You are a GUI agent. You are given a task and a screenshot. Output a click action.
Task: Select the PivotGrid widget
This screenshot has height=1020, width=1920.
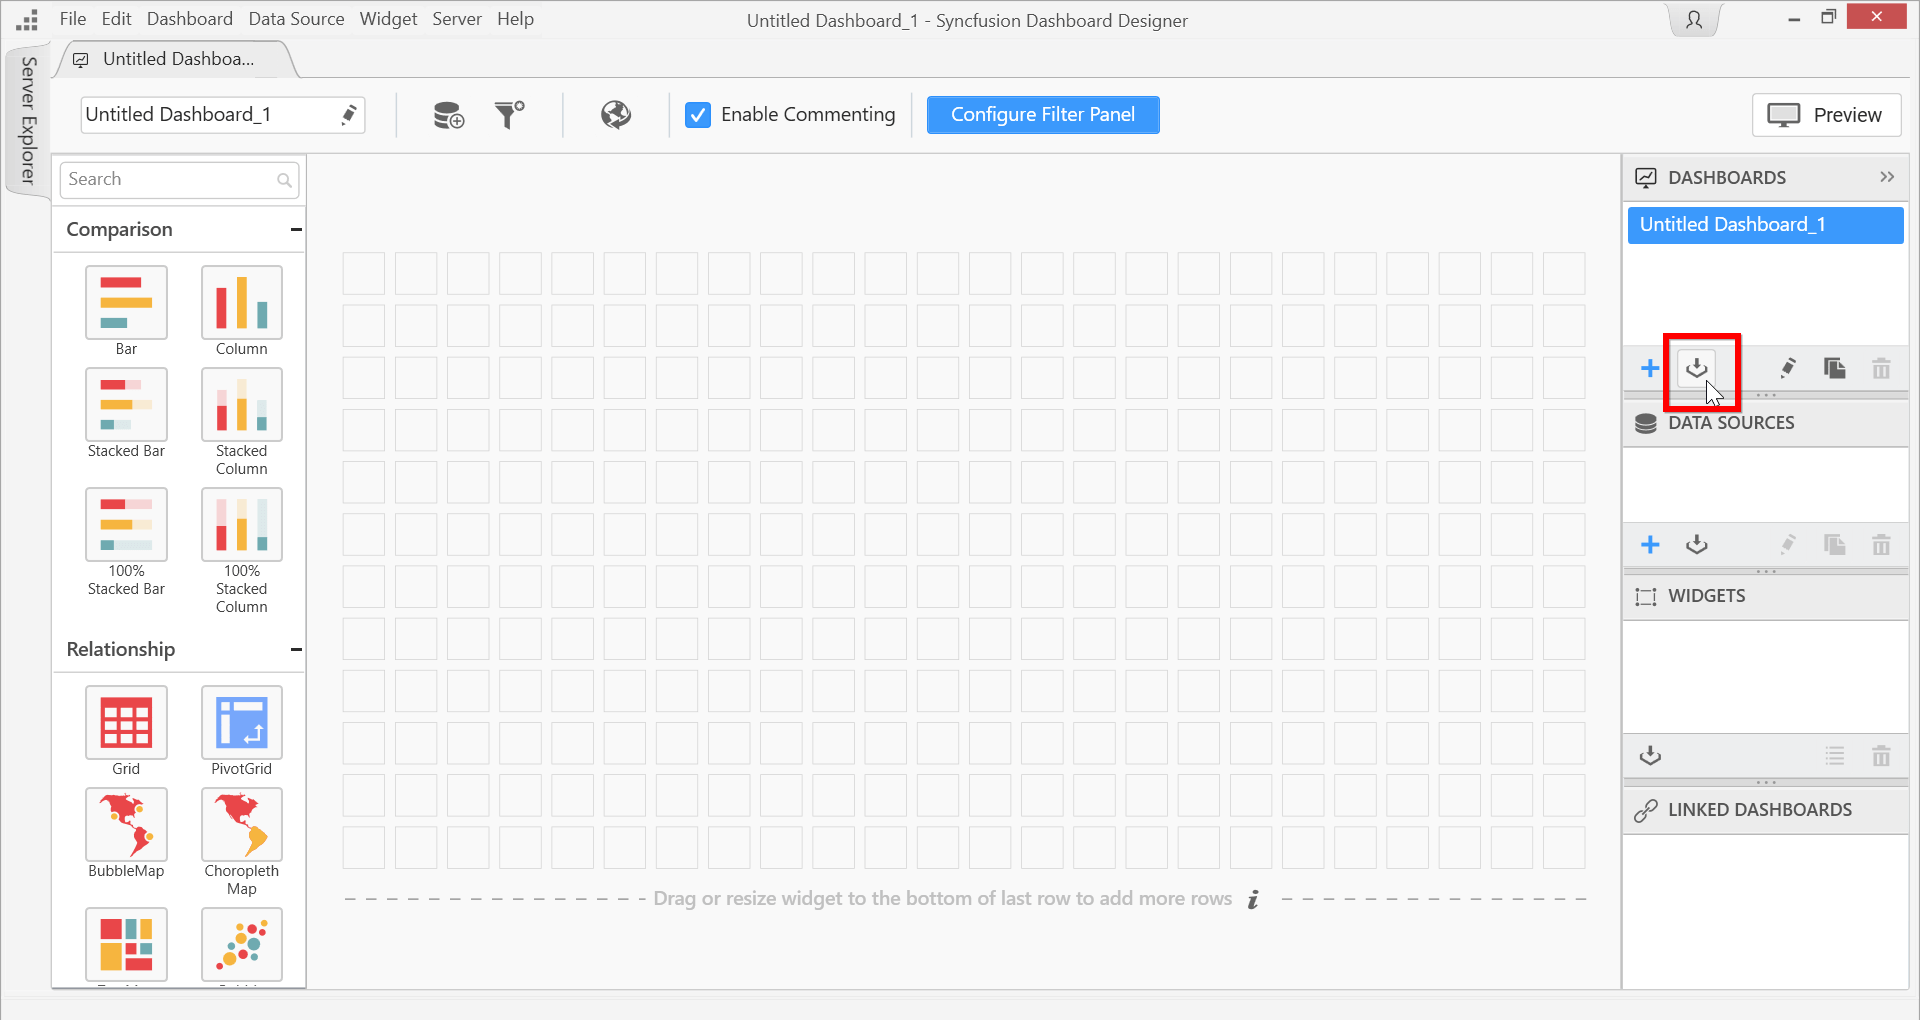242,723
